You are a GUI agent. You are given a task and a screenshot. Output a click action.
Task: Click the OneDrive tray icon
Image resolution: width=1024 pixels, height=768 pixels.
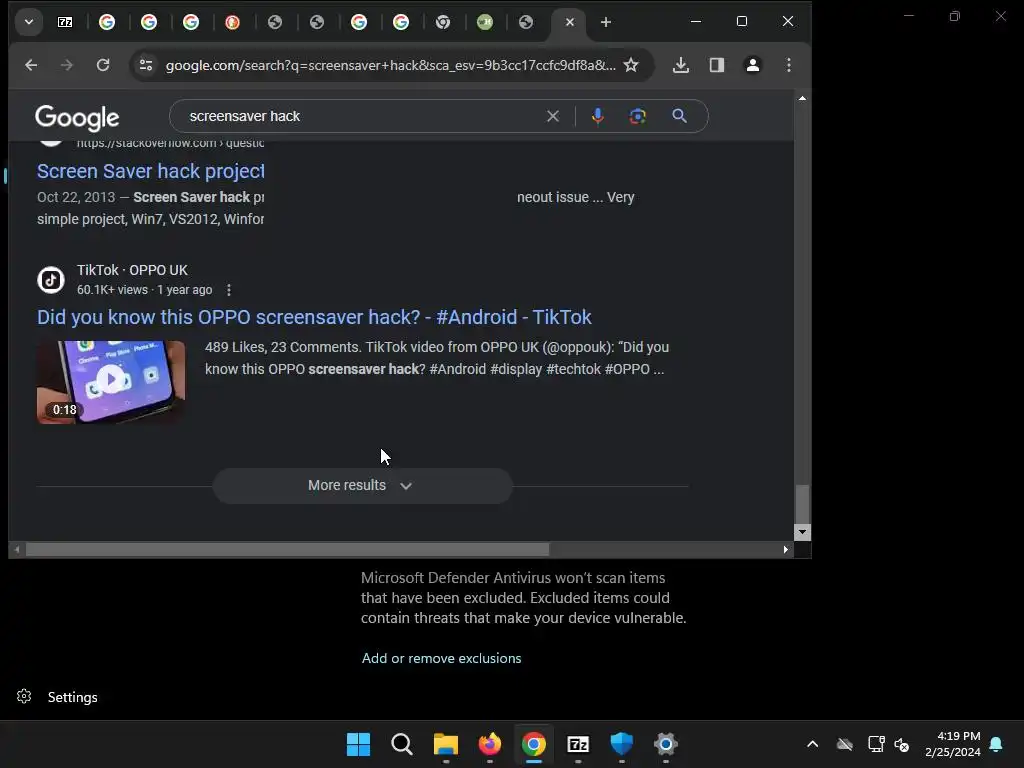pyautogui.click(x=844, y=744)
